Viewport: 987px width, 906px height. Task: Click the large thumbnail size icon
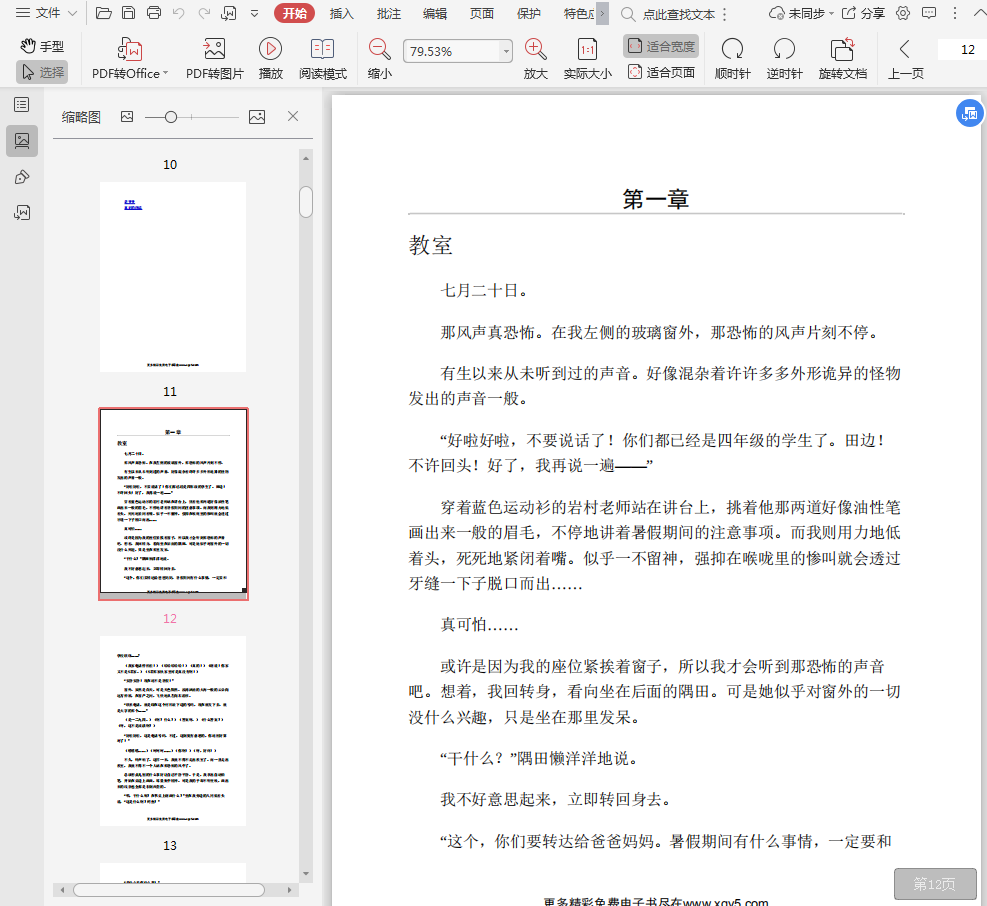(257, 116)
